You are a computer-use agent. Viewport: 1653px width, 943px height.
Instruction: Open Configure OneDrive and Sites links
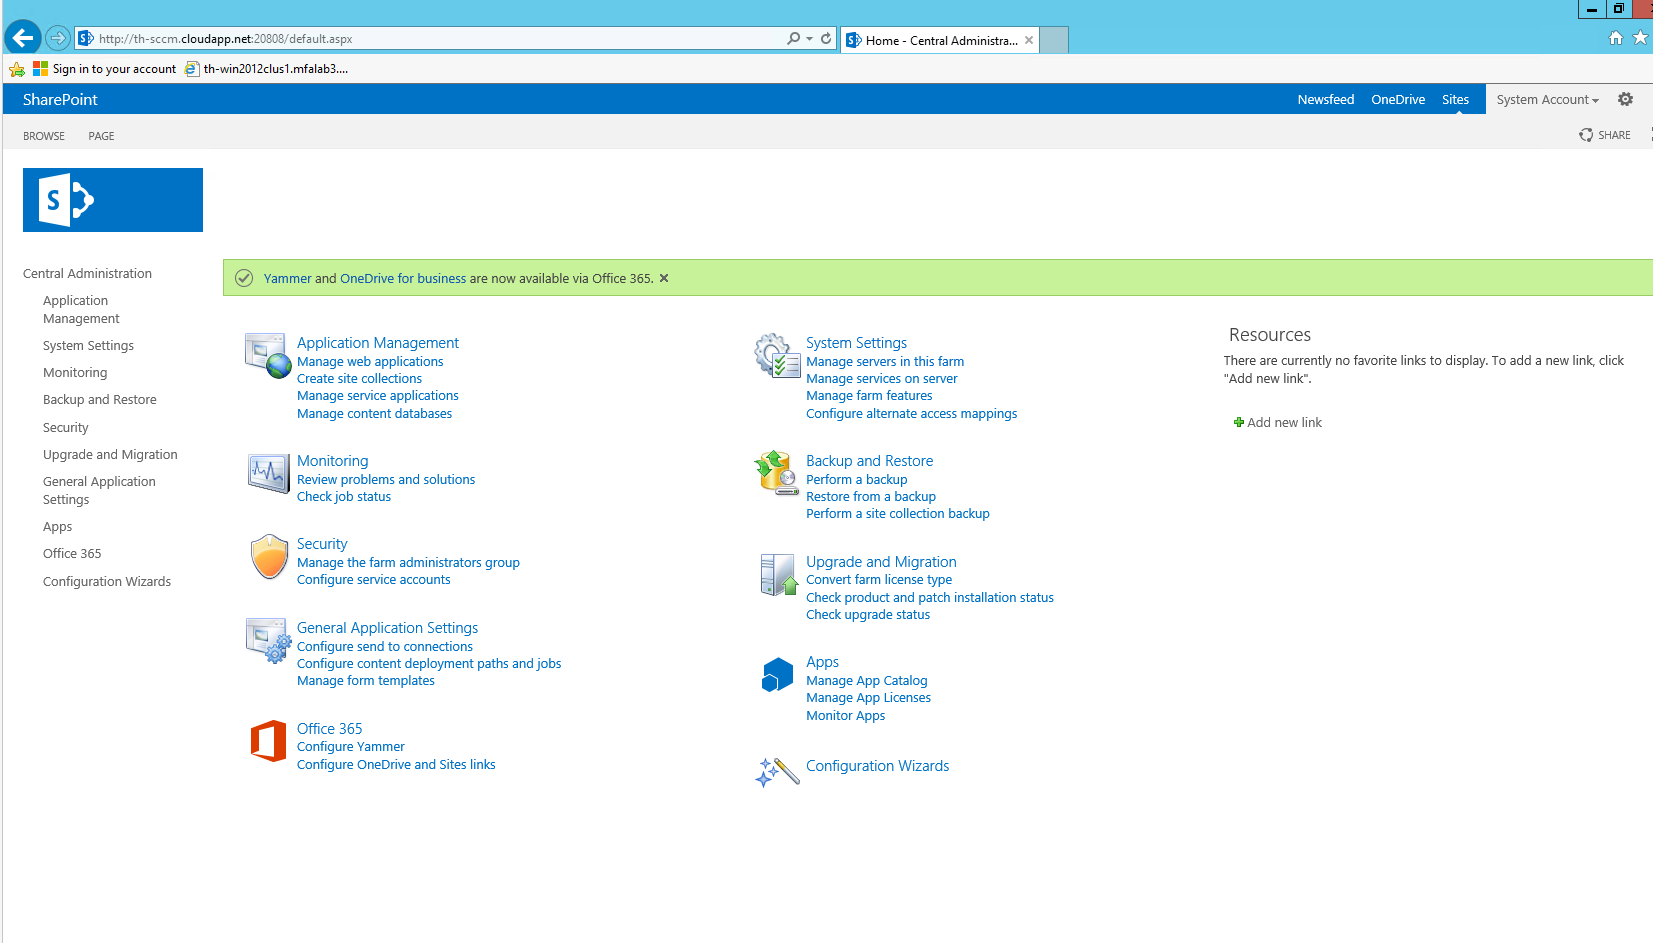point(396,764)
